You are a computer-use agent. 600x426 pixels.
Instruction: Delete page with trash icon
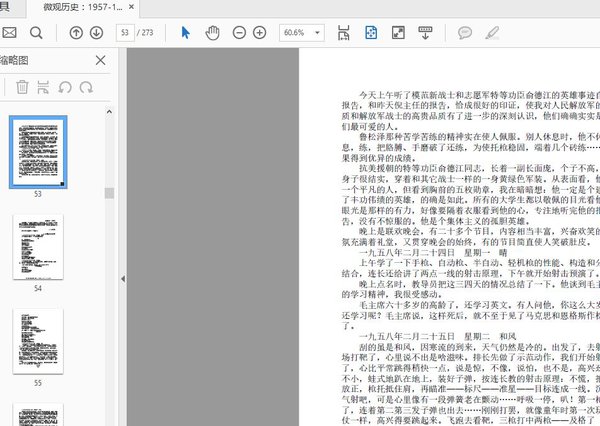click(22, 87)
